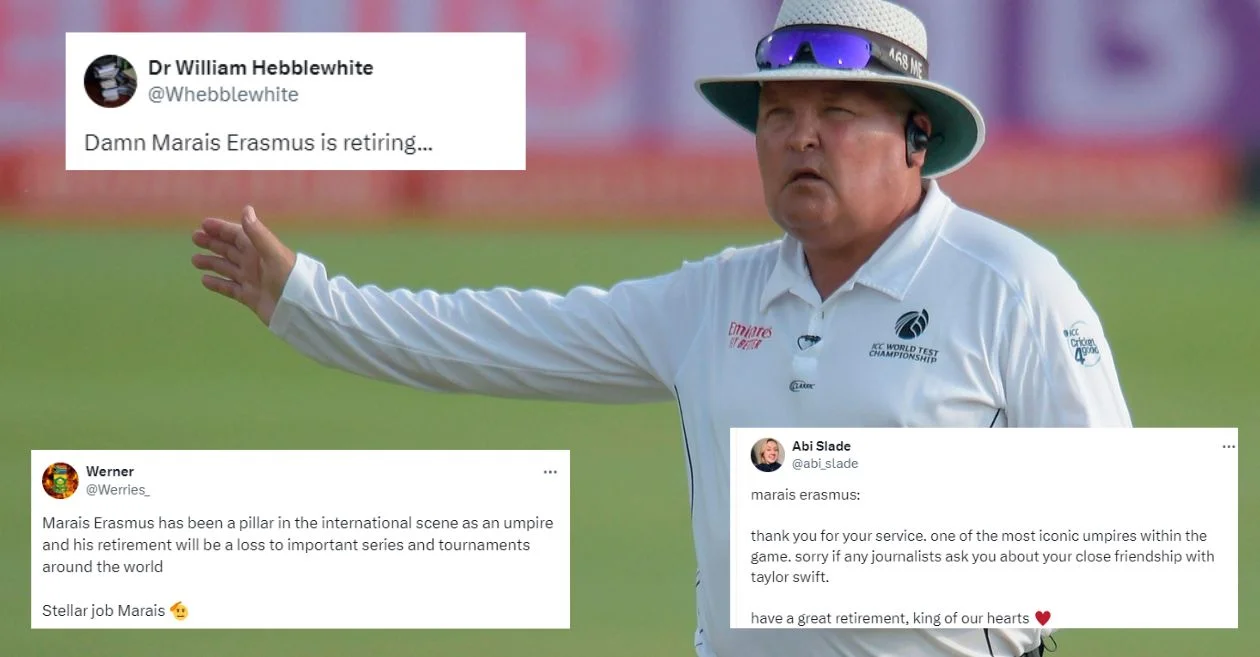This screenshot has width=1260, height=657.
Task: Click the Abi Slade display name
Action: 821,446
